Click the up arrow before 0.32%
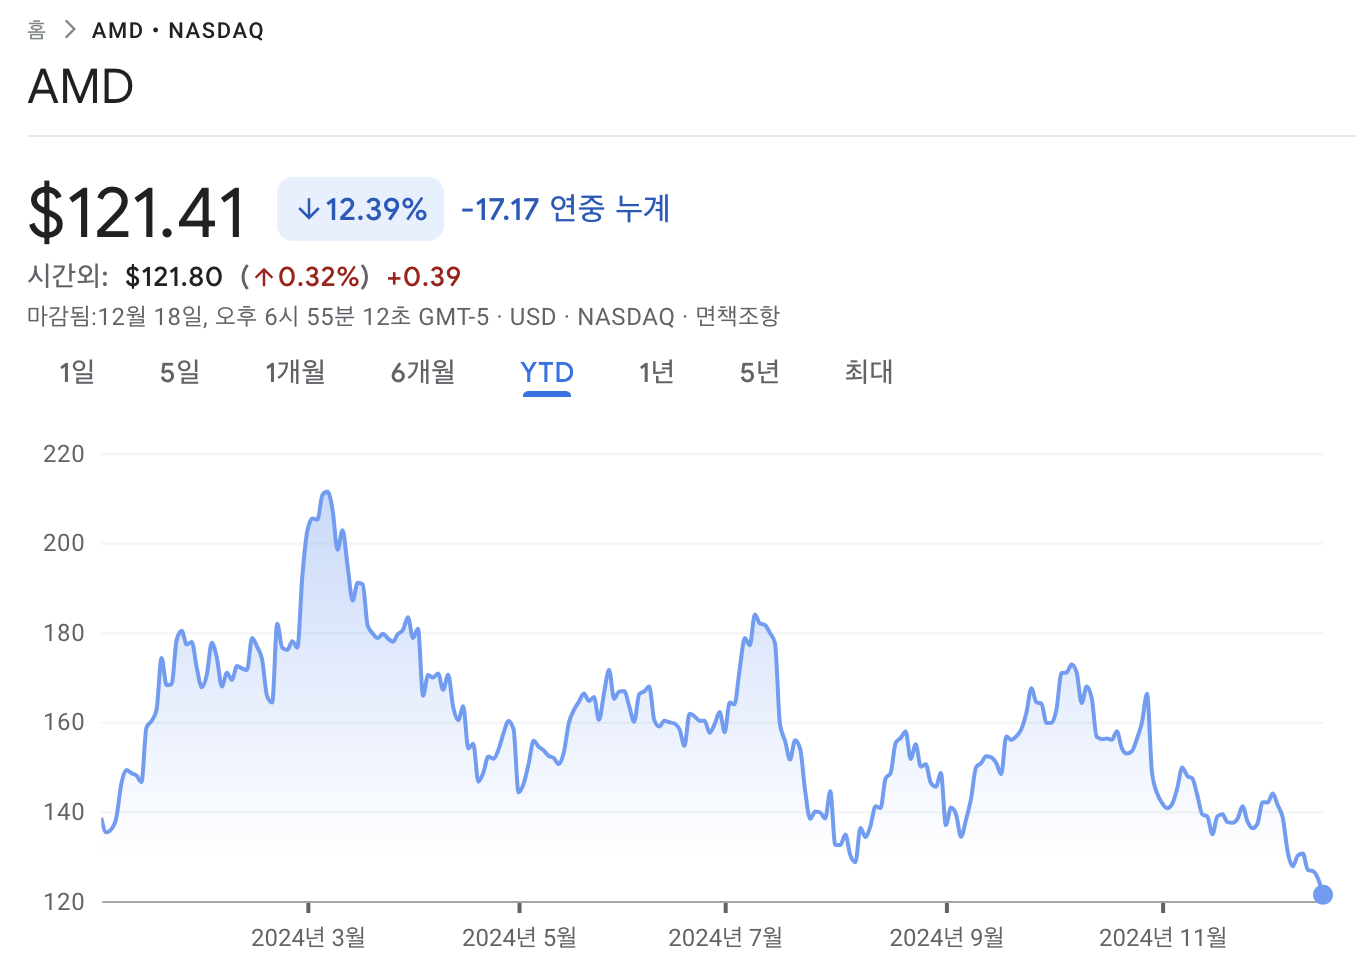The height and width of the screenshot is (972, 1356). (x=264, y=277)
